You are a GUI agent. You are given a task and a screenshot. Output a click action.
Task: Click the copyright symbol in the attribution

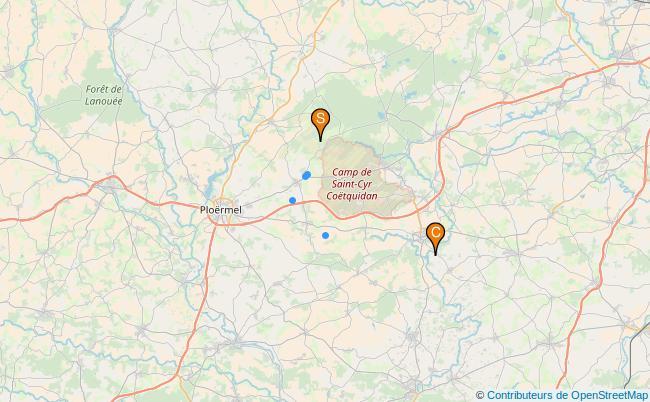pos(480,395)
